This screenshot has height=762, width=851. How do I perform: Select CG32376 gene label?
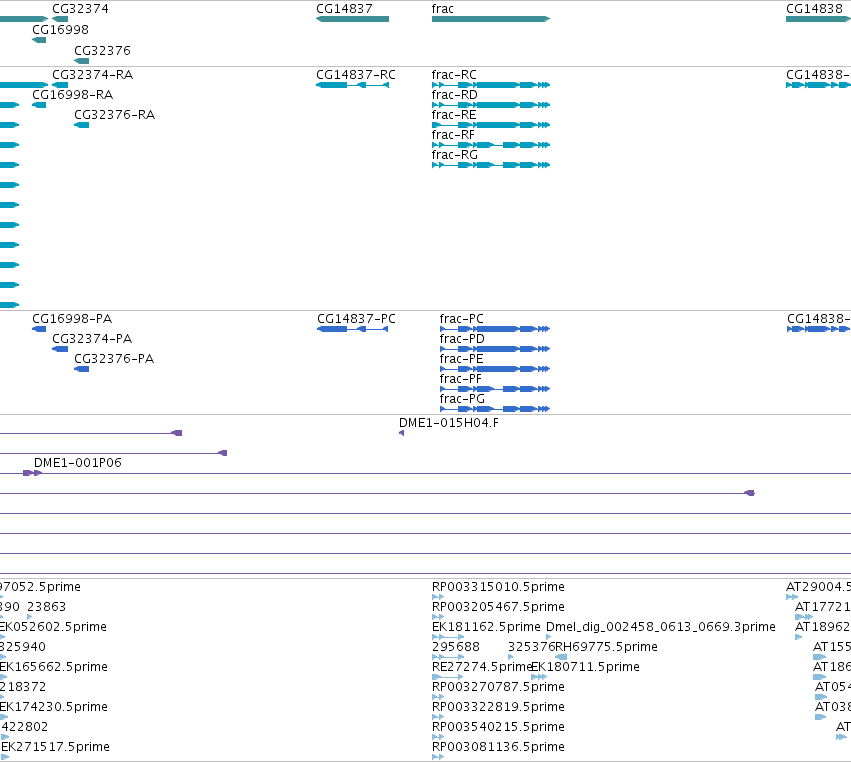[x=103, y=50]
